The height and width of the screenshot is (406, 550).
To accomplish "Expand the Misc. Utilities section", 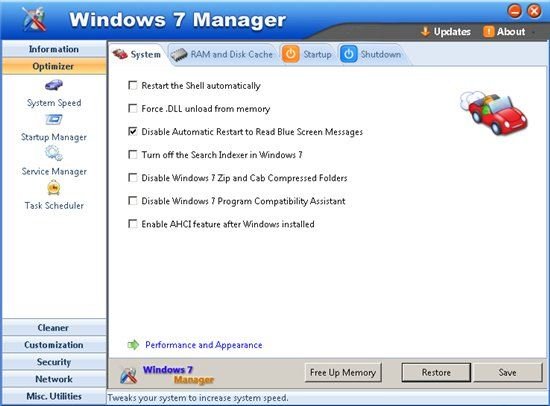I will point(54,396).
